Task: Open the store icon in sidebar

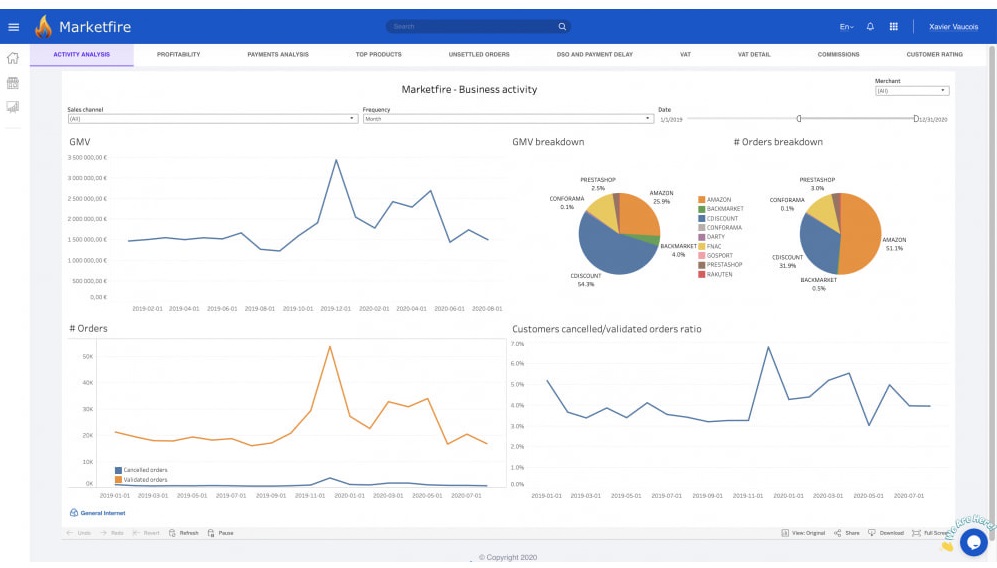Action: click(x=13, y=83)
